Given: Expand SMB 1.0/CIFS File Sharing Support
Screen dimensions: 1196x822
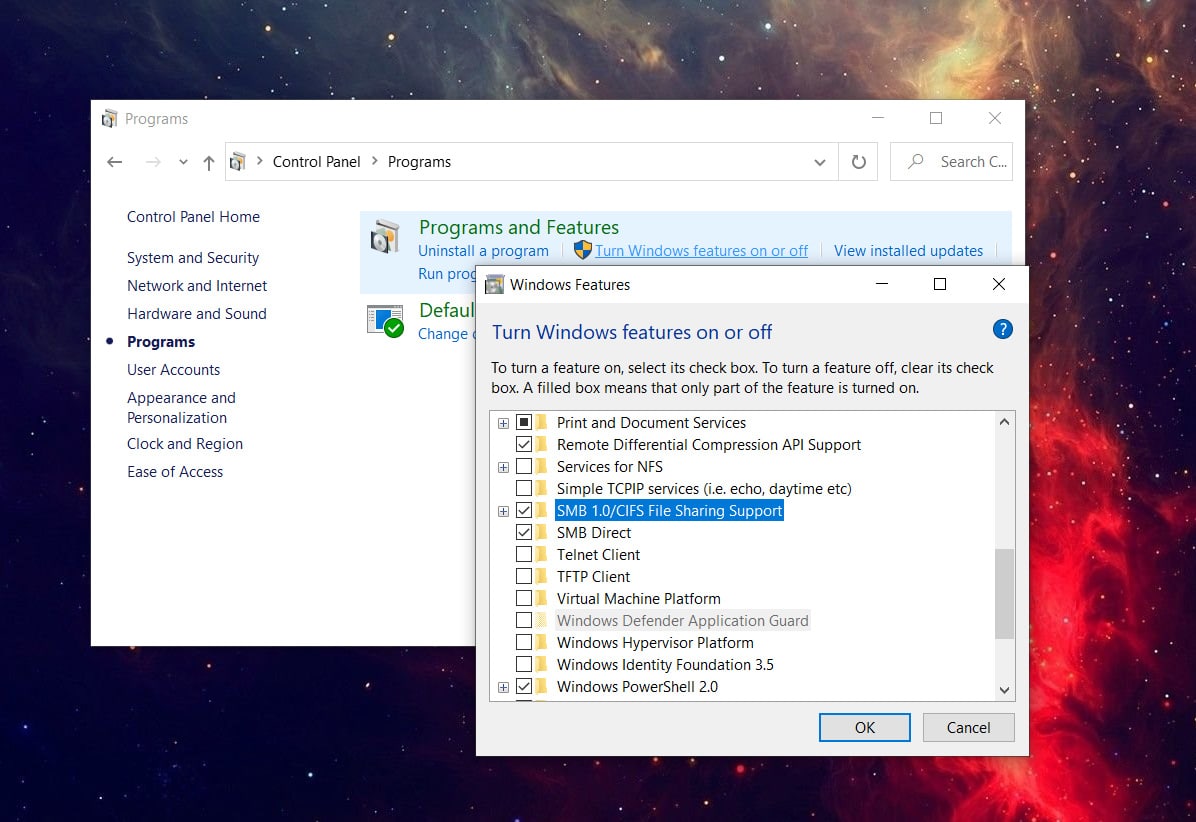Looking at the screenshot, I should point(503,512).
